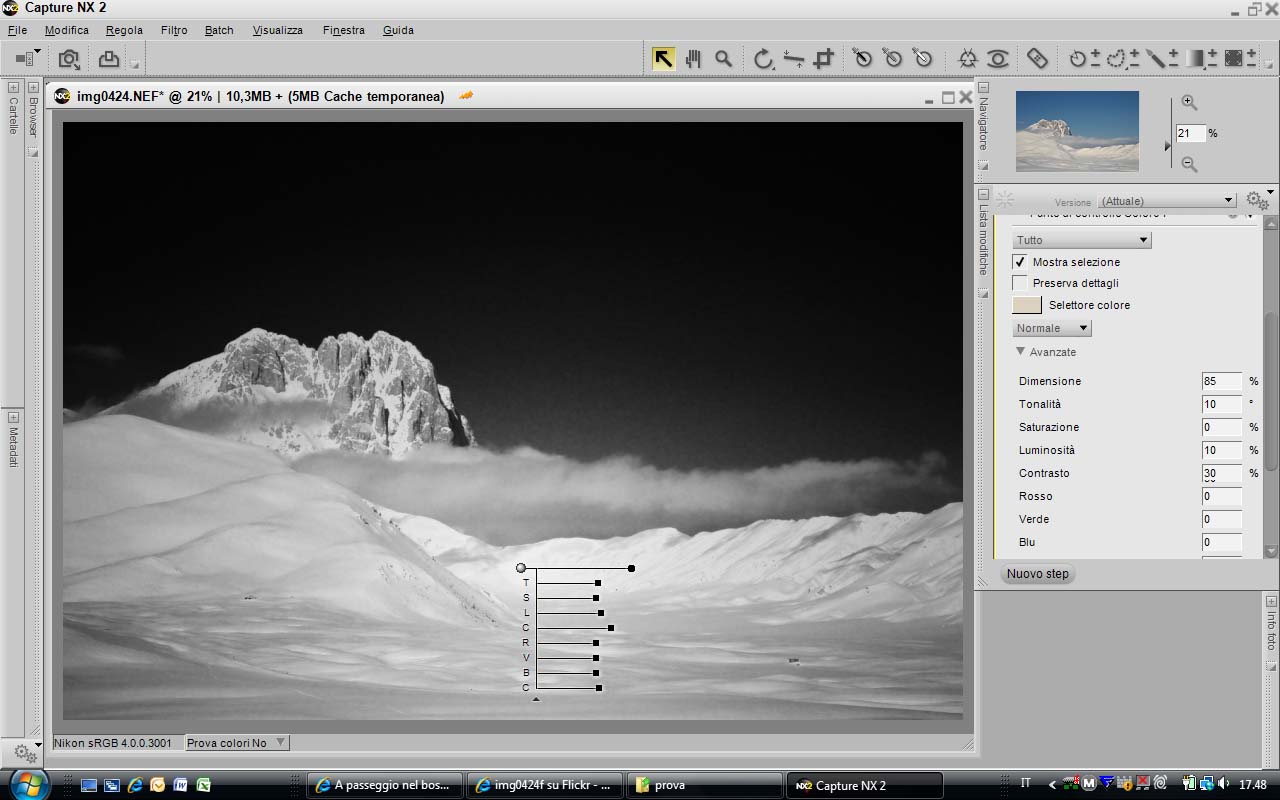Click the print icon in toolbar

coord(108,59)
